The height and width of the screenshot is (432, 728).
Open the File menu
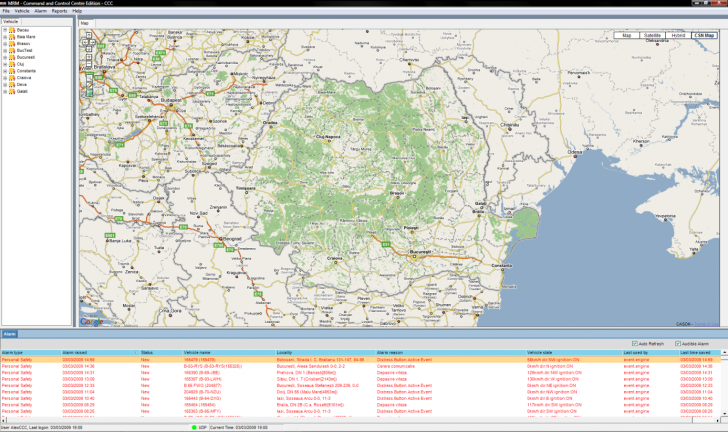point(6,11)
